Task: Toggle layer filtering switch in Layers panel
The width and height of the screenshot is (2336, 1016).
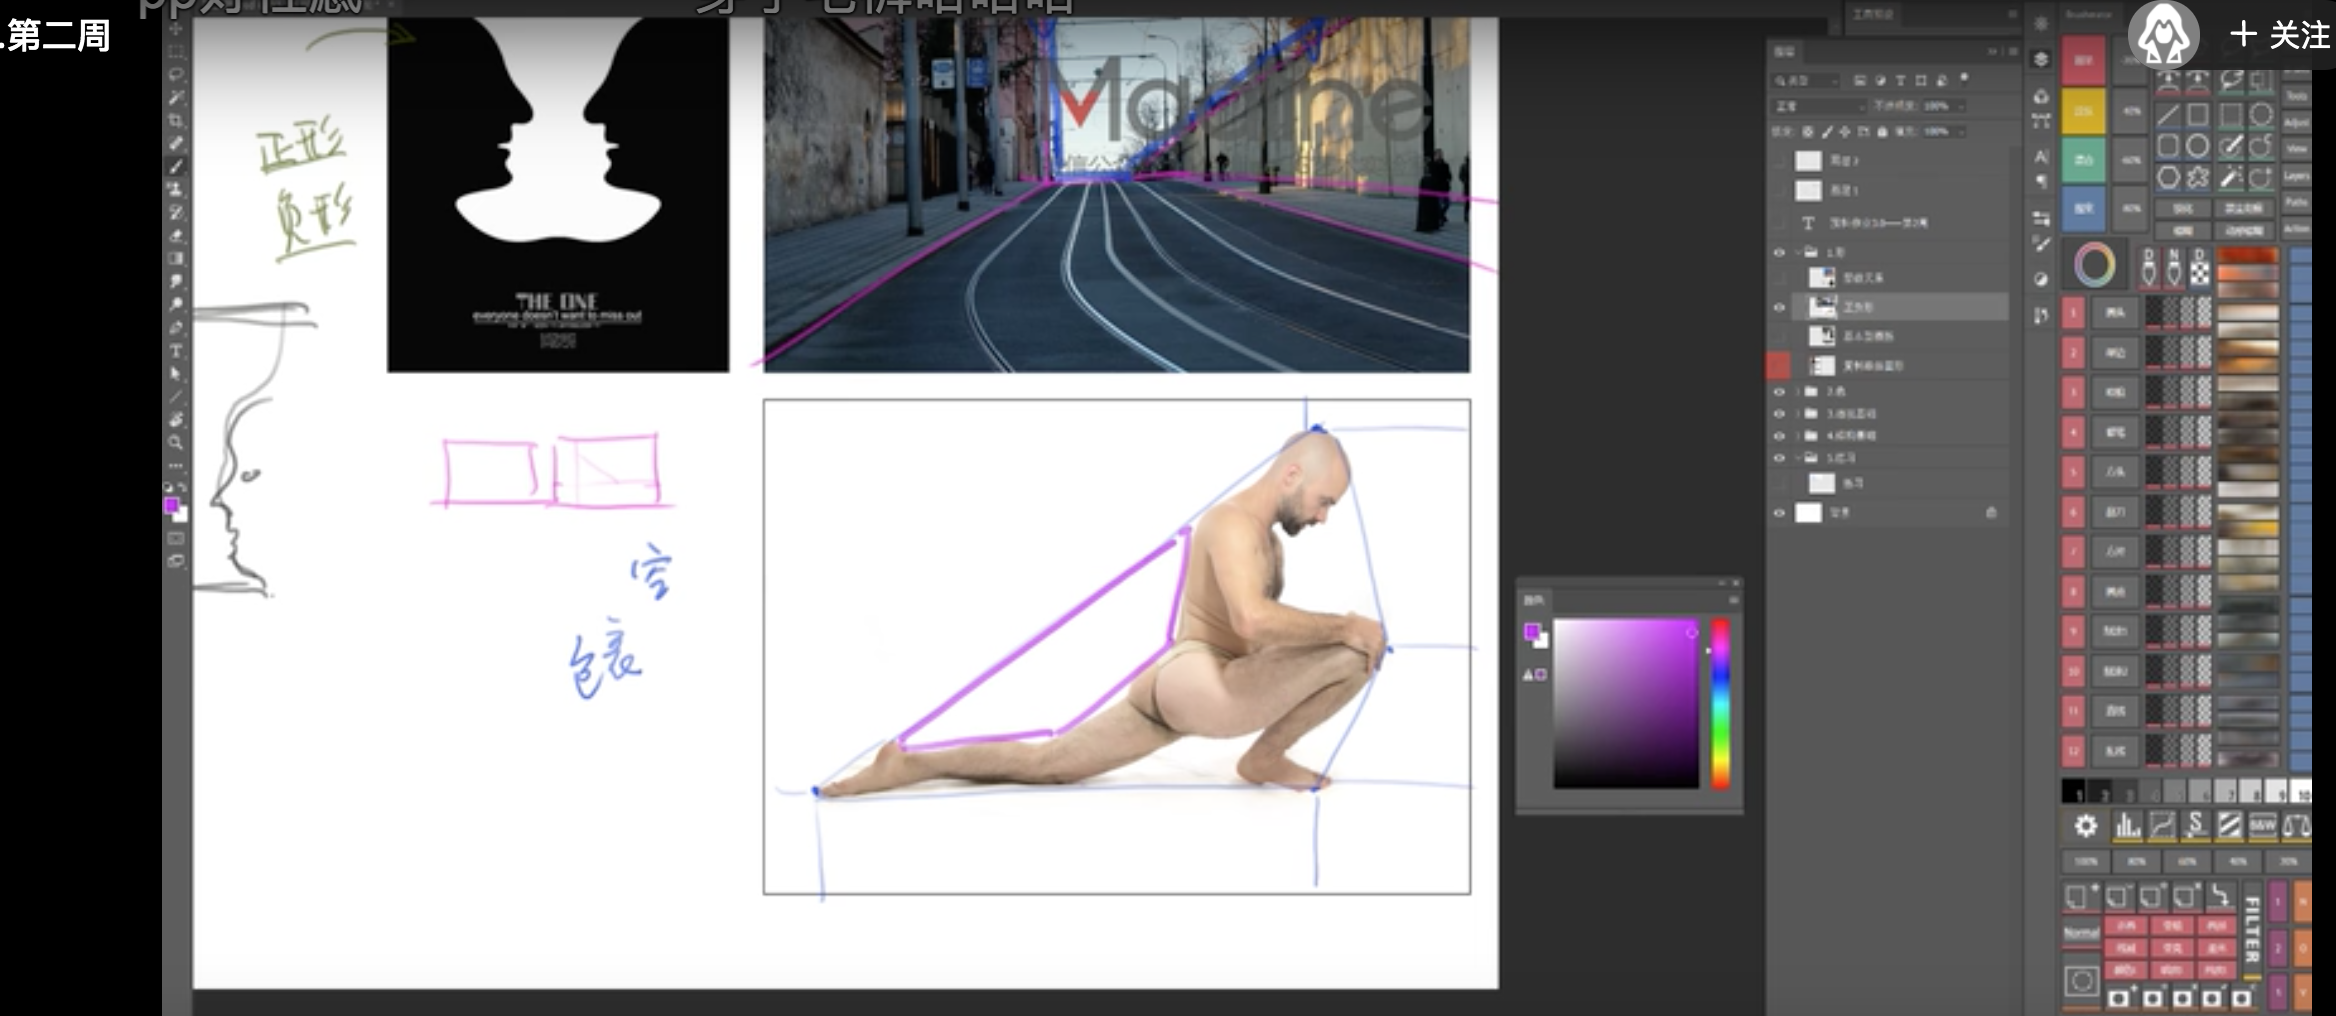Action: [1964, 79]
